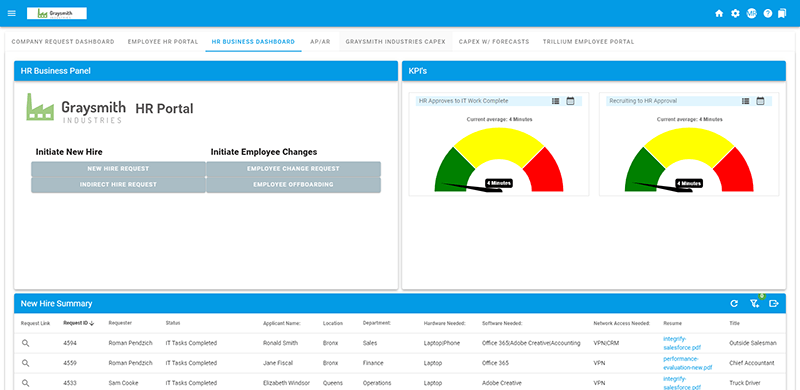Open calendar for HR Approves to IT KPI
The height and width of the screenshot is (390, 800).
pos(570,101)
